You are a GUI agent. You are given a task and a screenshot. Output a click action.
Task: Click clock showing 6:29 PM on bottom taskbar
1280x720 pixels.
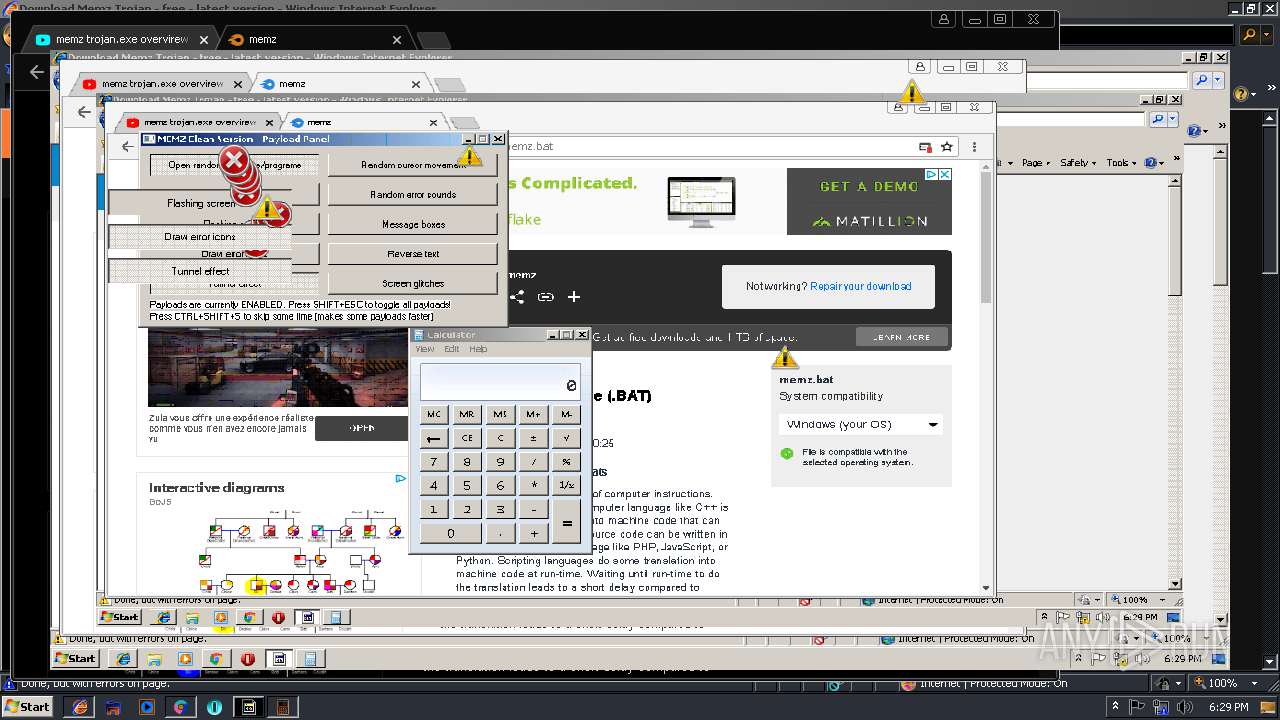coord(1229,707)
